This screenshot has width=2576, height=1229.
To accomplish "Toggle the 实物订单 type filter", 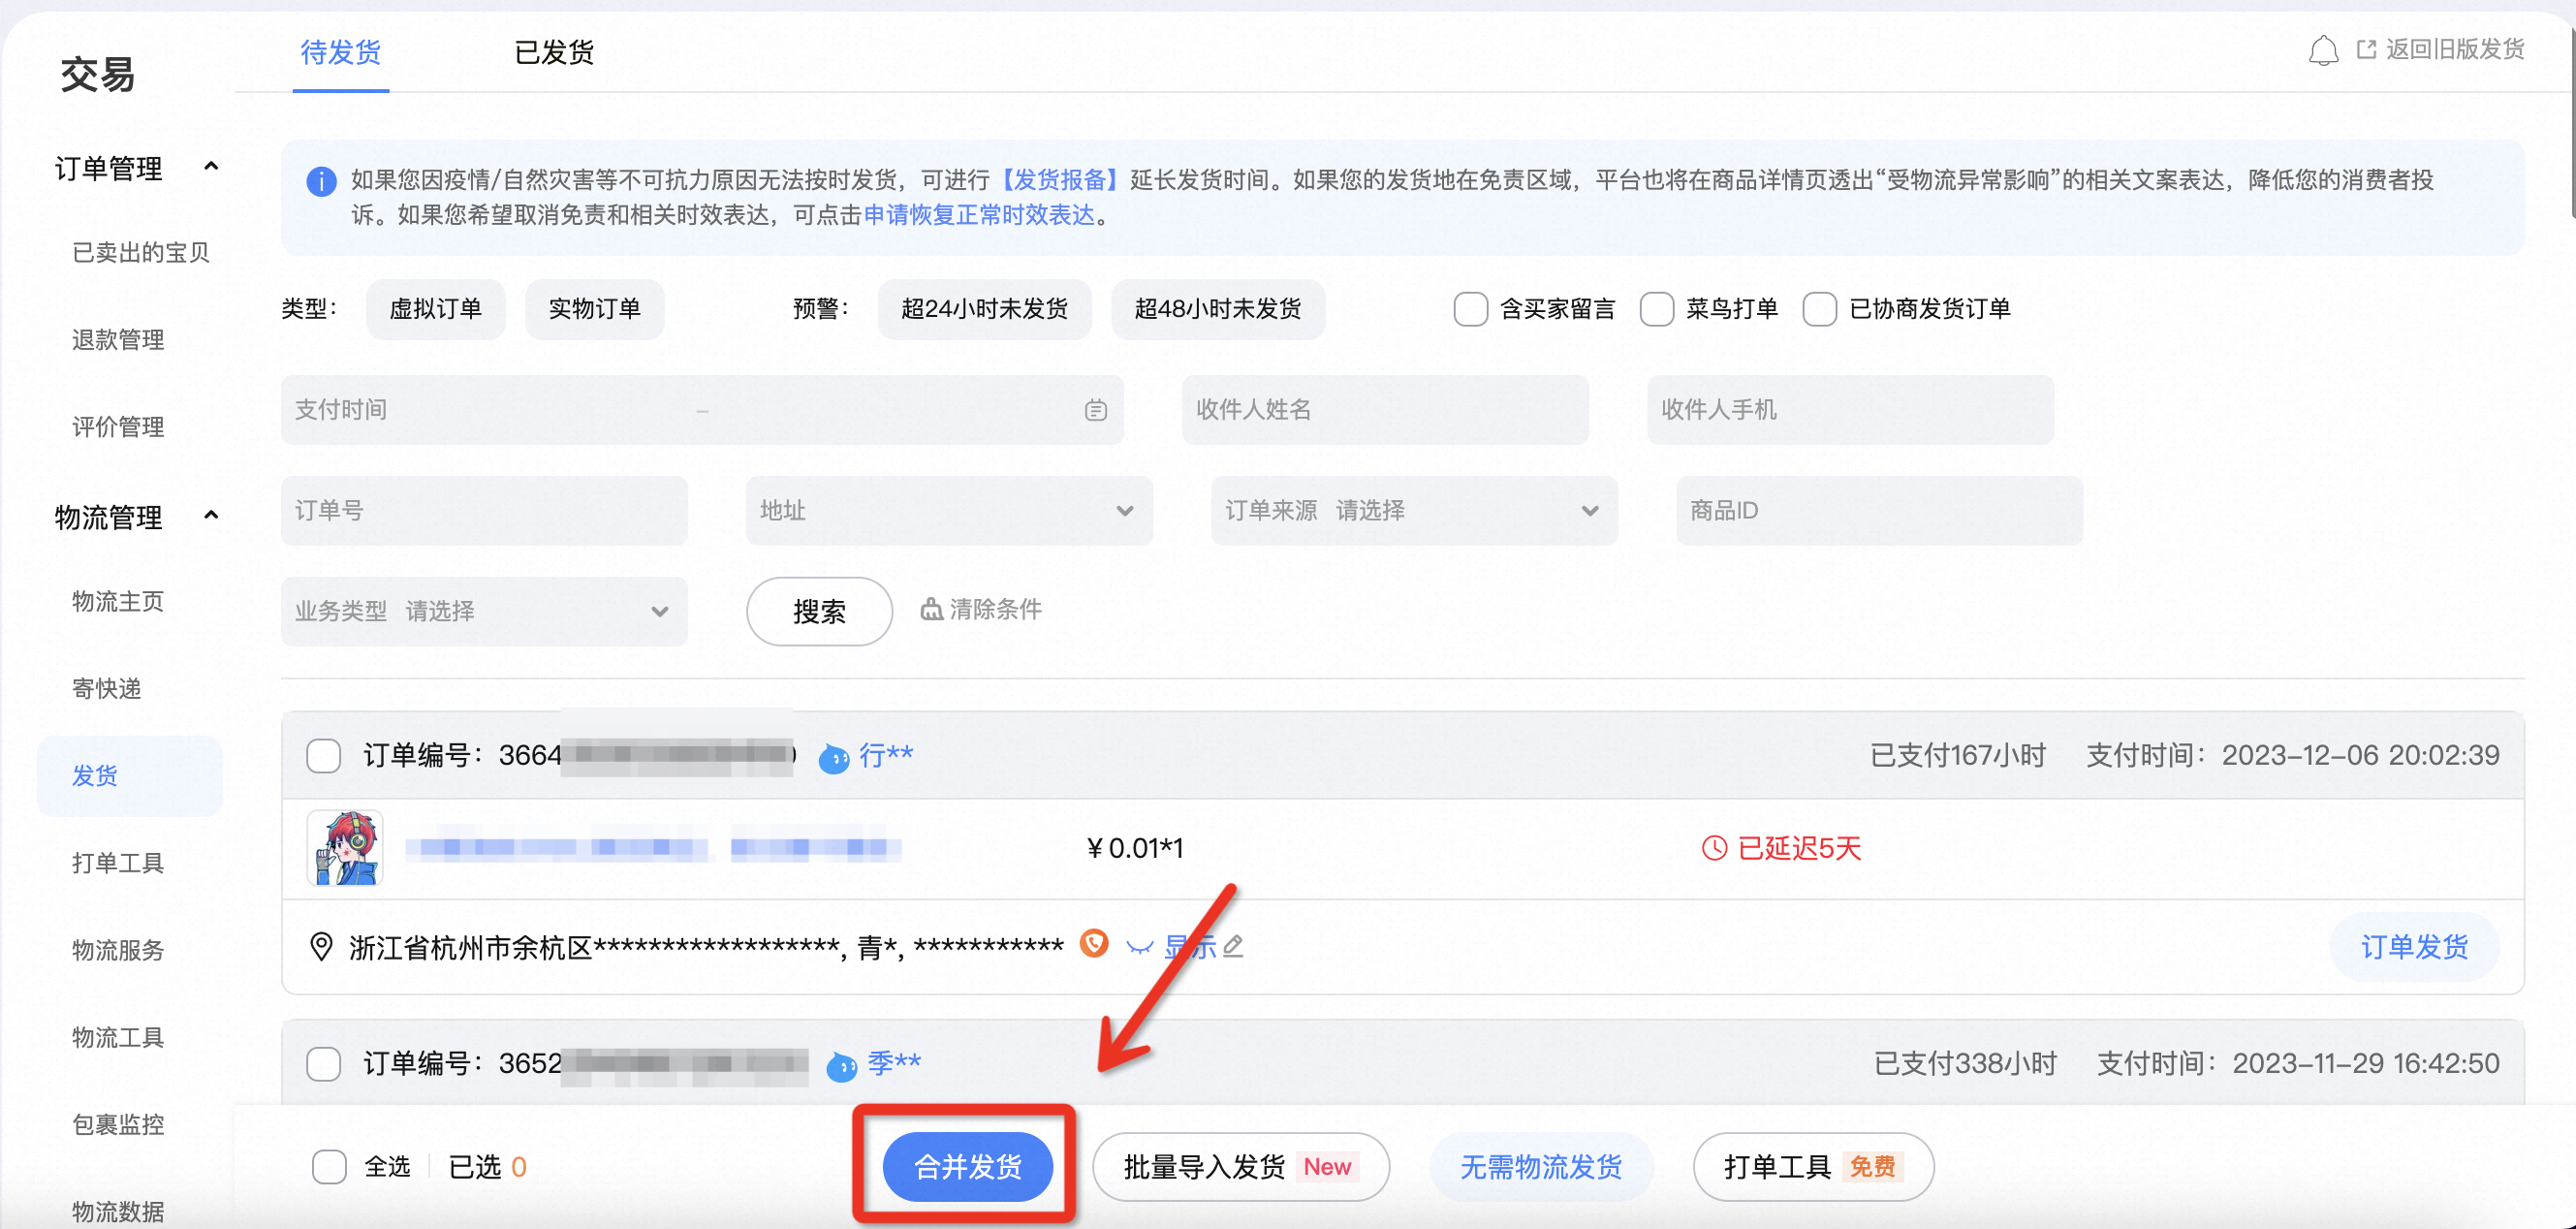I will click(594, 309).
